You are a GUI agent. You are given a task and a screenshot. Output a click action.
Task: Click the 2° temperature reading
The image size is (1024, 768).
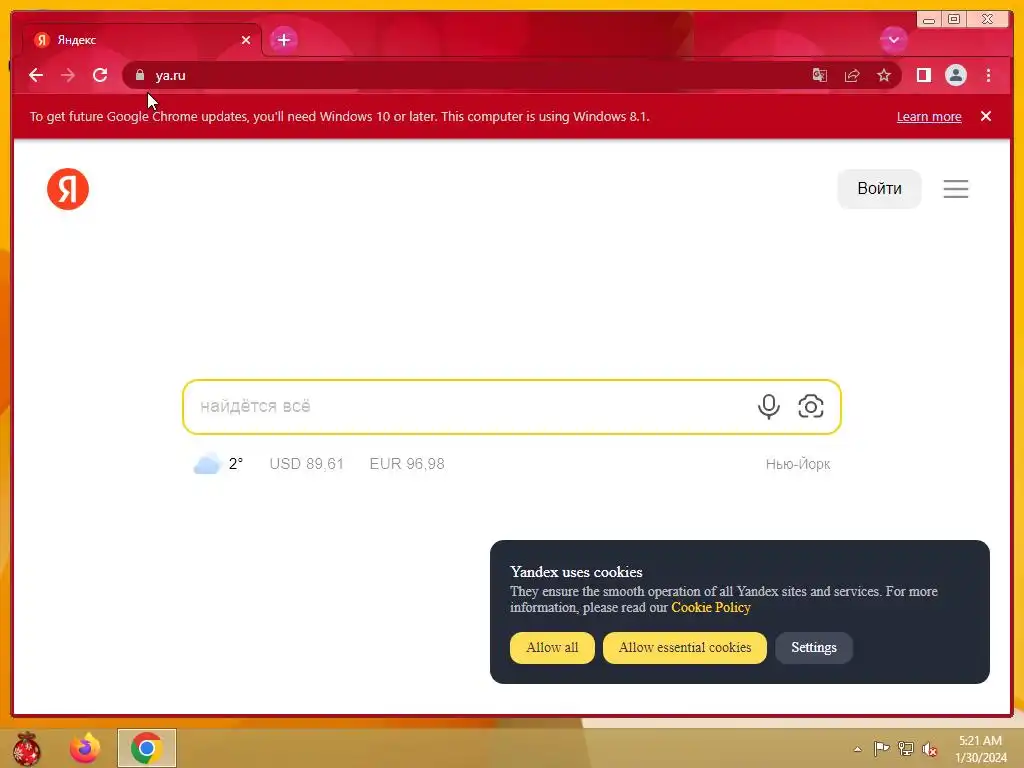tap(236, 464)
